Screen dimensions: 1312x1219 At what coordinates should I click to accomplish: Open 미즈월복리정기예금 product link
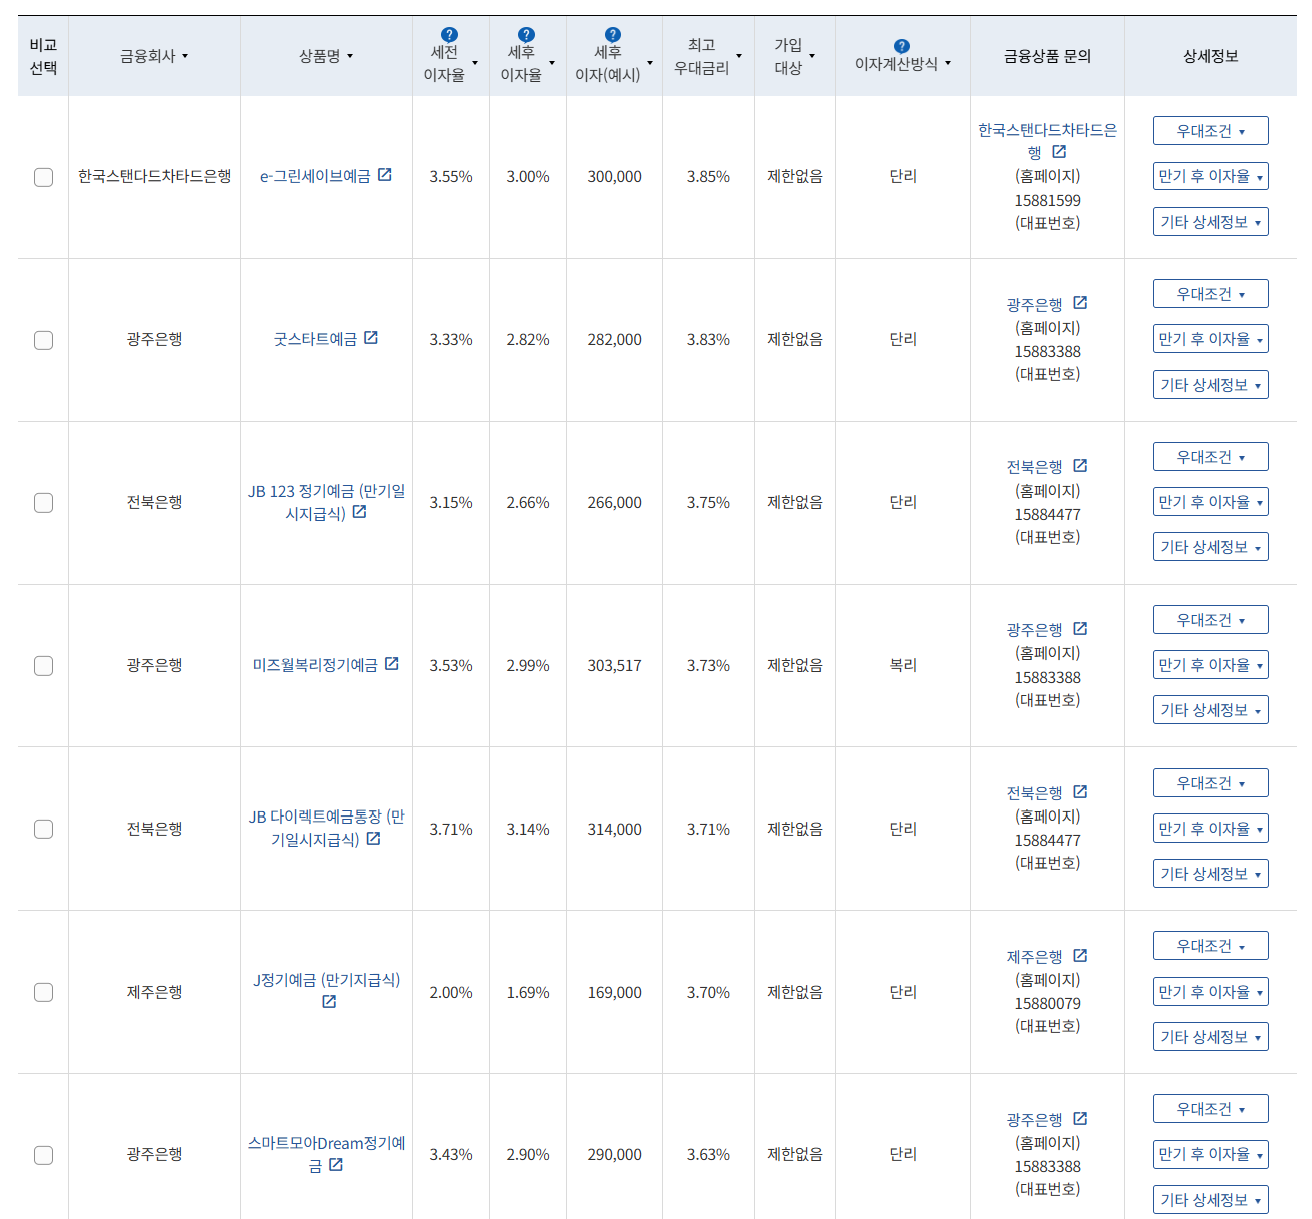tap(315, 665)
